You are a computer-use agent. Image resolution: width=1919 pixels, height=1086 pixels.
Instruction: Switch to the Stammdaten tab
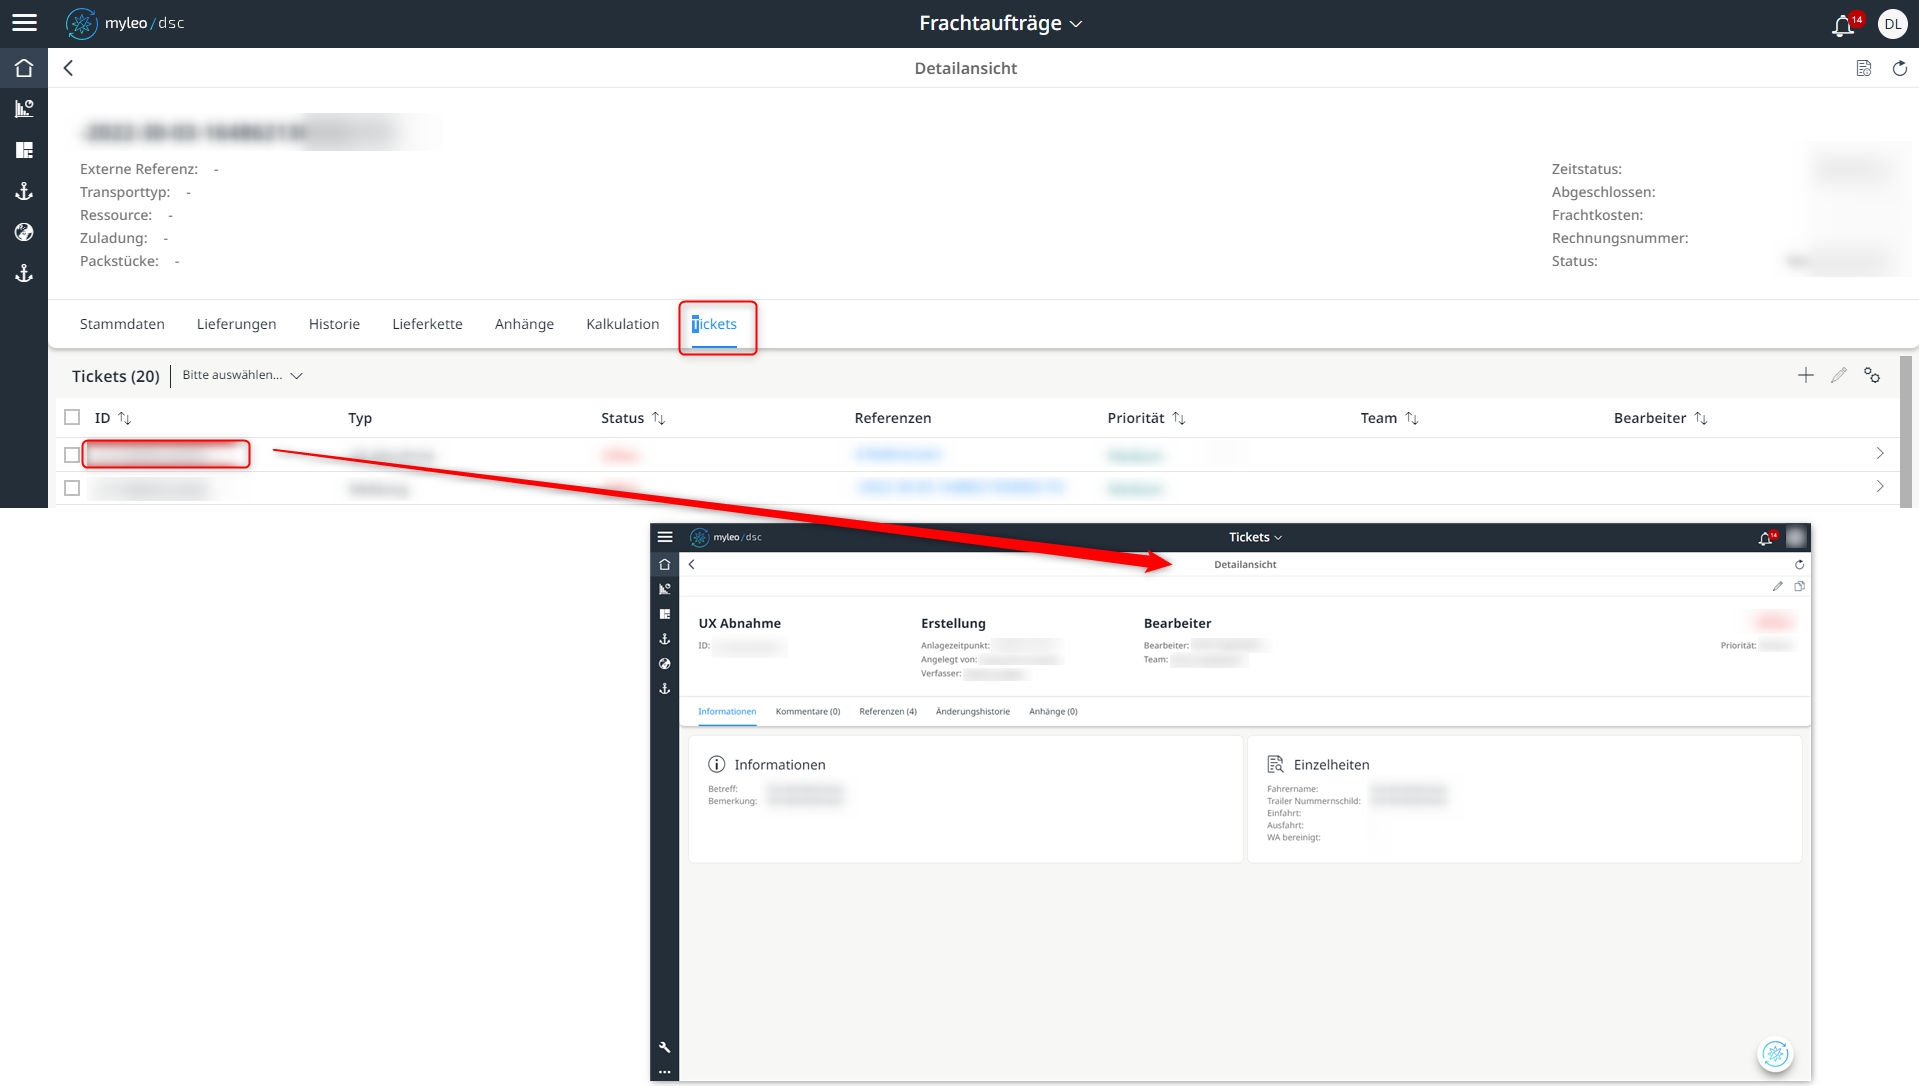122,324
